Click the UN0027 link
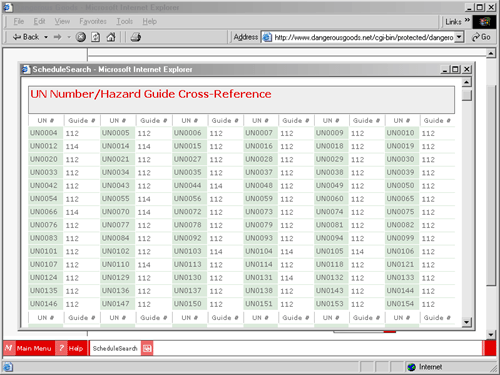The width and height of the screenshot is (500, 375). (x=188, y=159)
